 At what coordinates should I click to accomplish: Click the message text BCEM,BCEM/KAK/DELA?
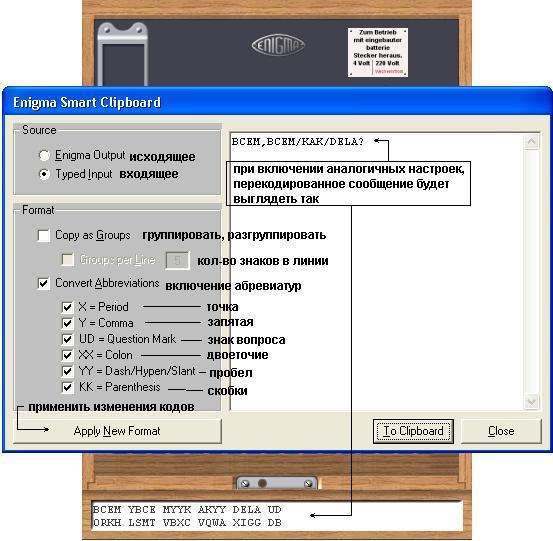[297, 142]
